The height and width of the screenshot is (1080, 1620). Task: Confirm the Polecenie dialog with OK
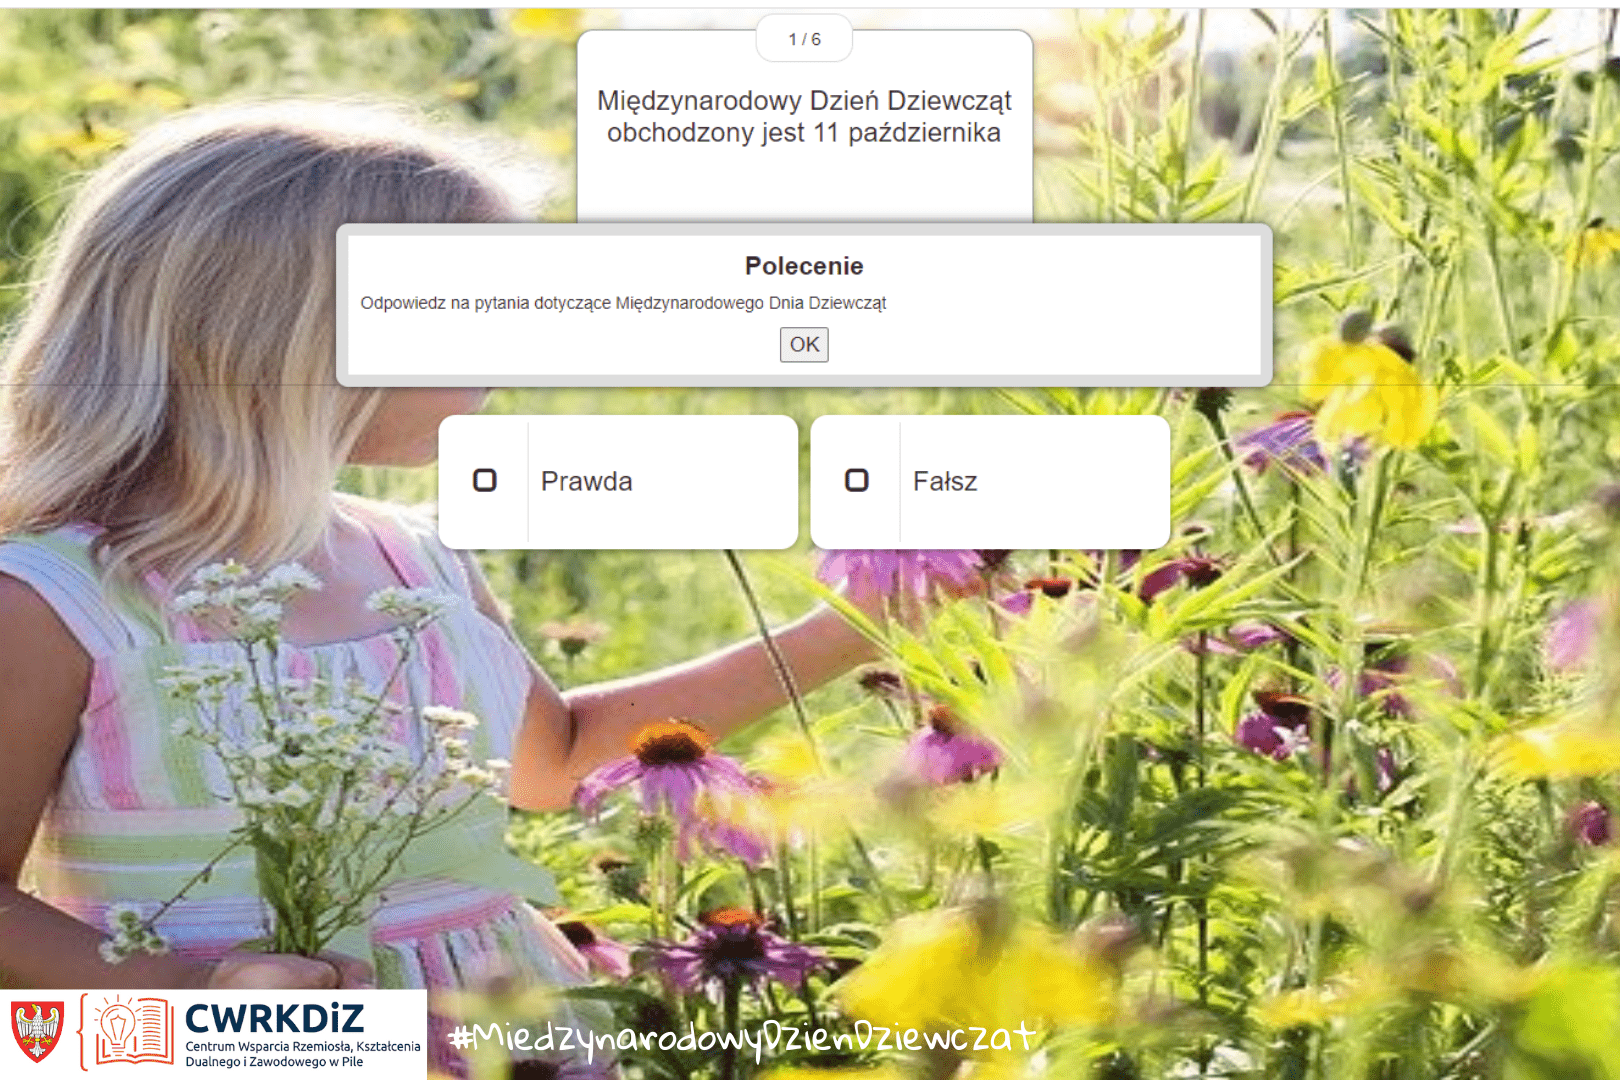pos(804,345)
